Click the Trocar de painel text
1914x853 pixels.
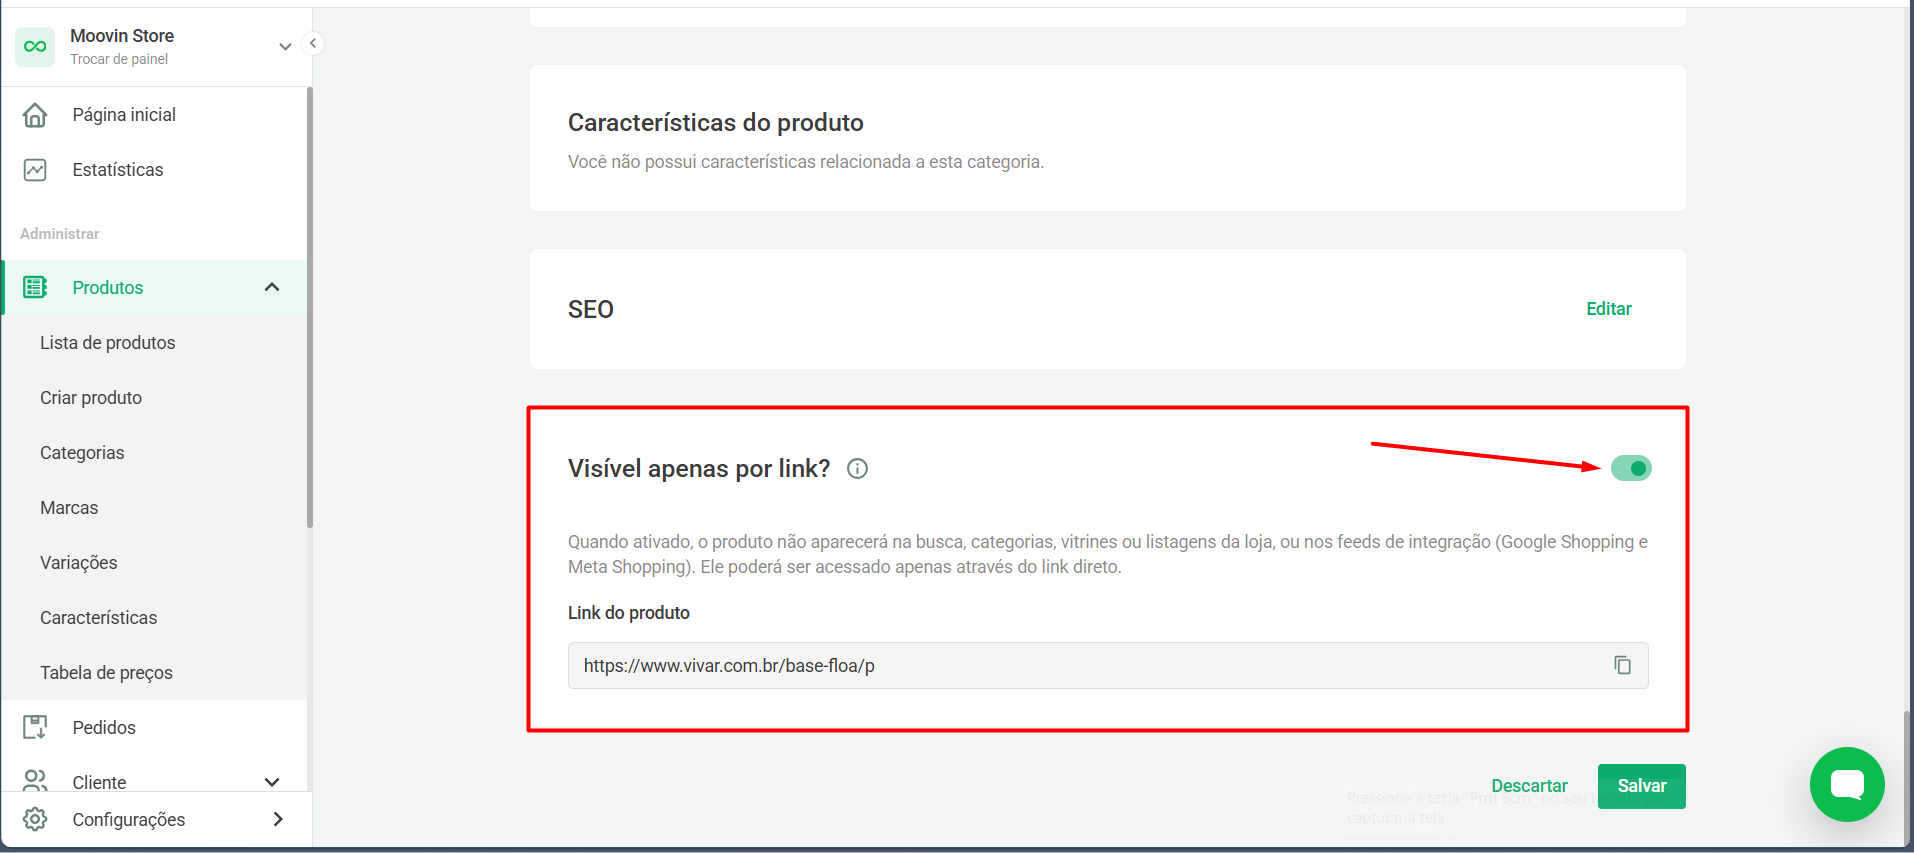tap(119, 59)
